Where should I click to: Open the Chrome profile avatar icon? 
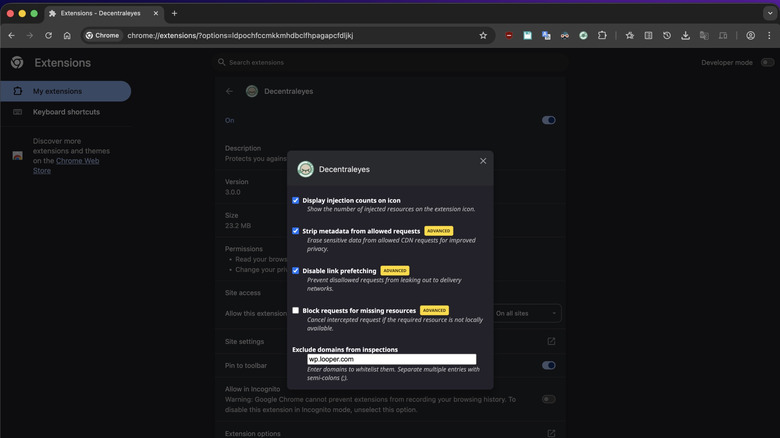pos(750,35)
